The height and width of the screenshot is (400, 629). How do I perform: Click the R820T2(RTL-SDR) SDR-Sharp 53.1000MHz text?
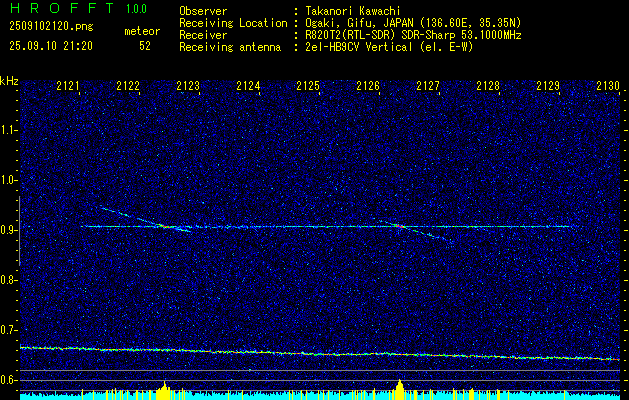point(413,35)
